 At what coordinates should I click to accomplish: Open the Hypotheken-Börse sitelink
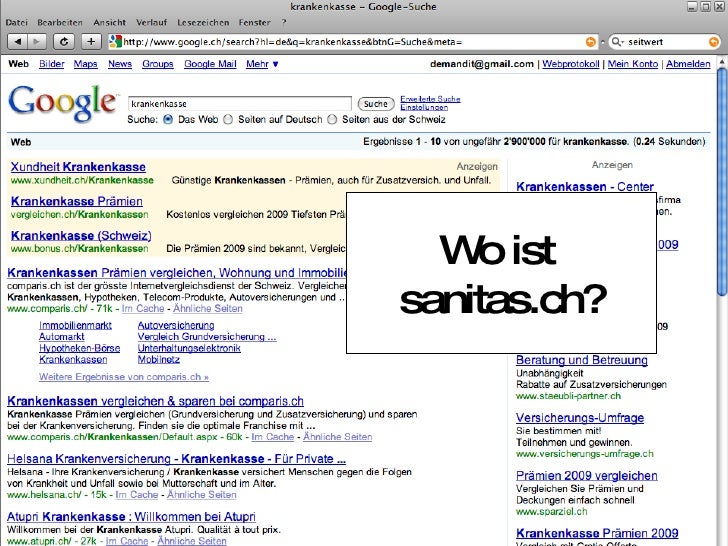(x=79, y=348)
